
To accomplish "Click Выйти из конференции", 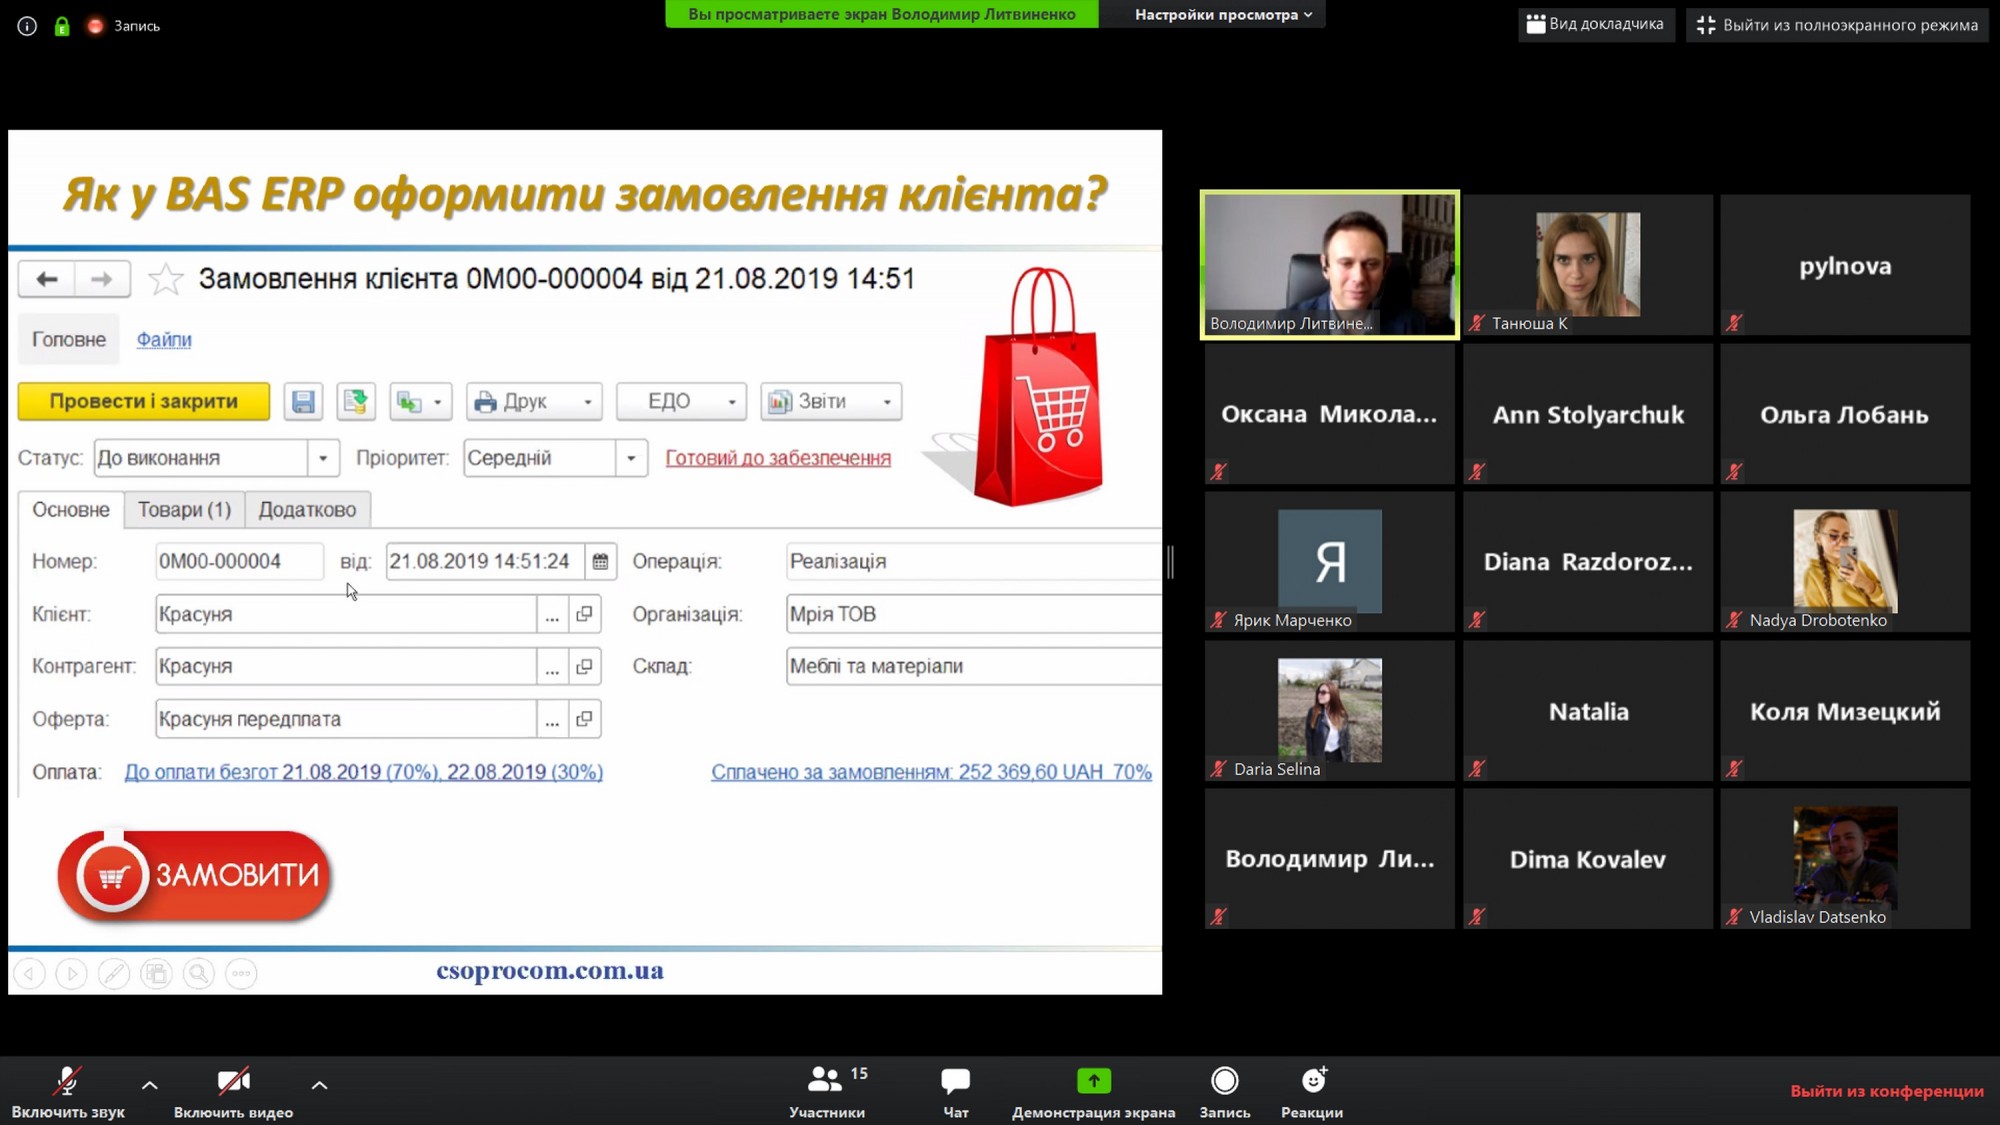I will (x=1886, y=1091).
